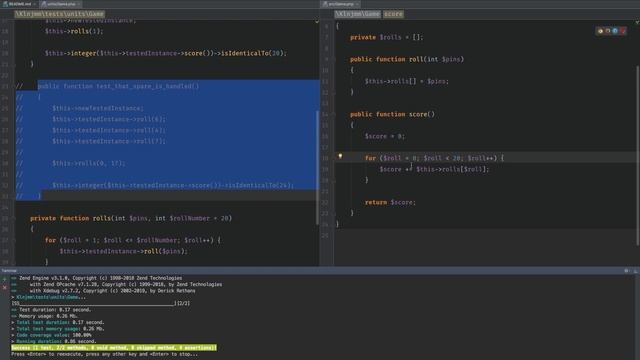
Task: Click the right editor vertical scrollbar
Action: tap(638, 155)
